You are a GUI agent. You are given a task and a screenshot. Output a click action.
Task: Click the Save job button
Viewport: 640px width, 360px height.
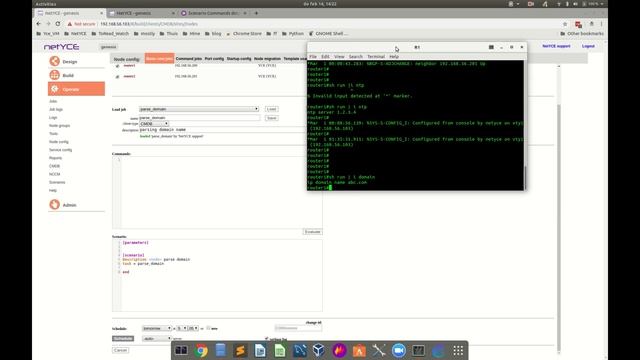point(271,118)
